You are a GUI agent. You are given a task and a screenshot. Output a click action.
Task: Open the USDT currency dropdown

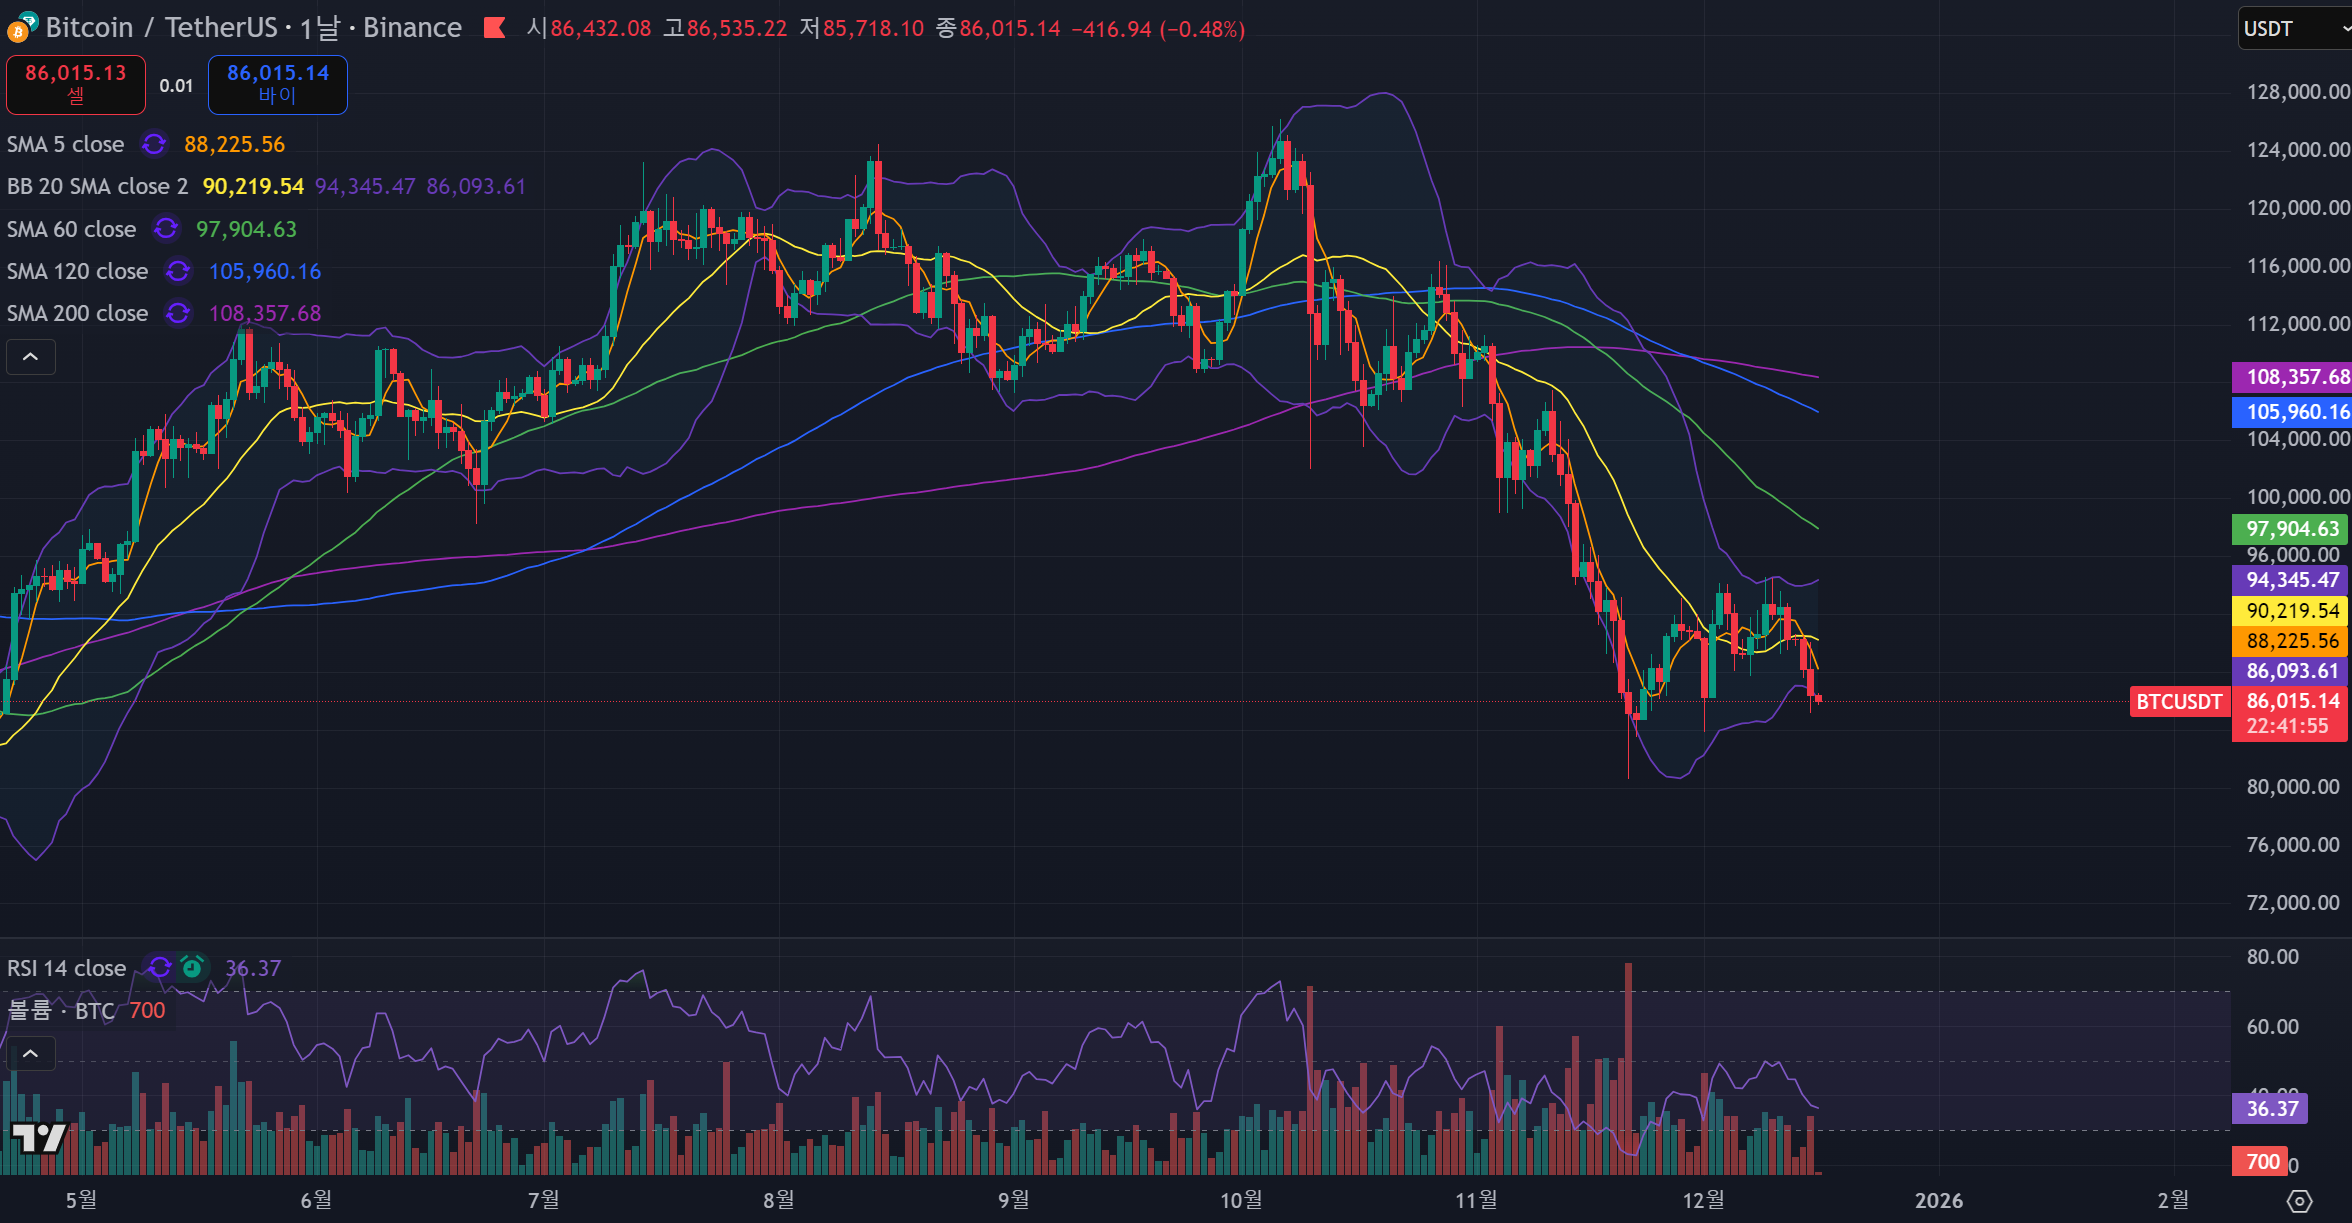[2292, 28]
